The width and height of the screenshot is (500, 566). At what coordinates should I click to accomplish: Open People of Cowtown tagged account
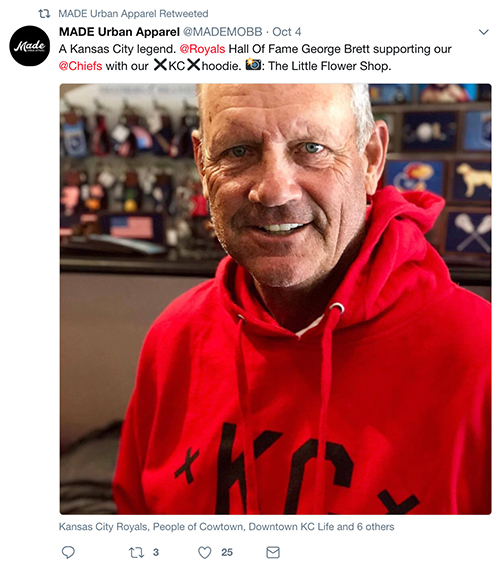click(198, 527)
